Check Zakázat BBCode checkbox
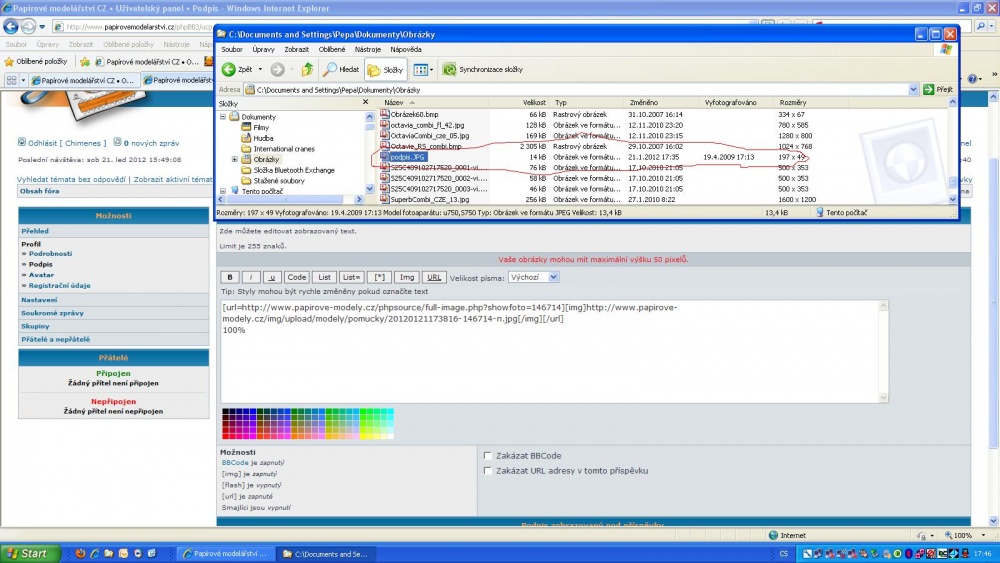Viewport: 1000px width, 563px height. click(x=488, y=456)
